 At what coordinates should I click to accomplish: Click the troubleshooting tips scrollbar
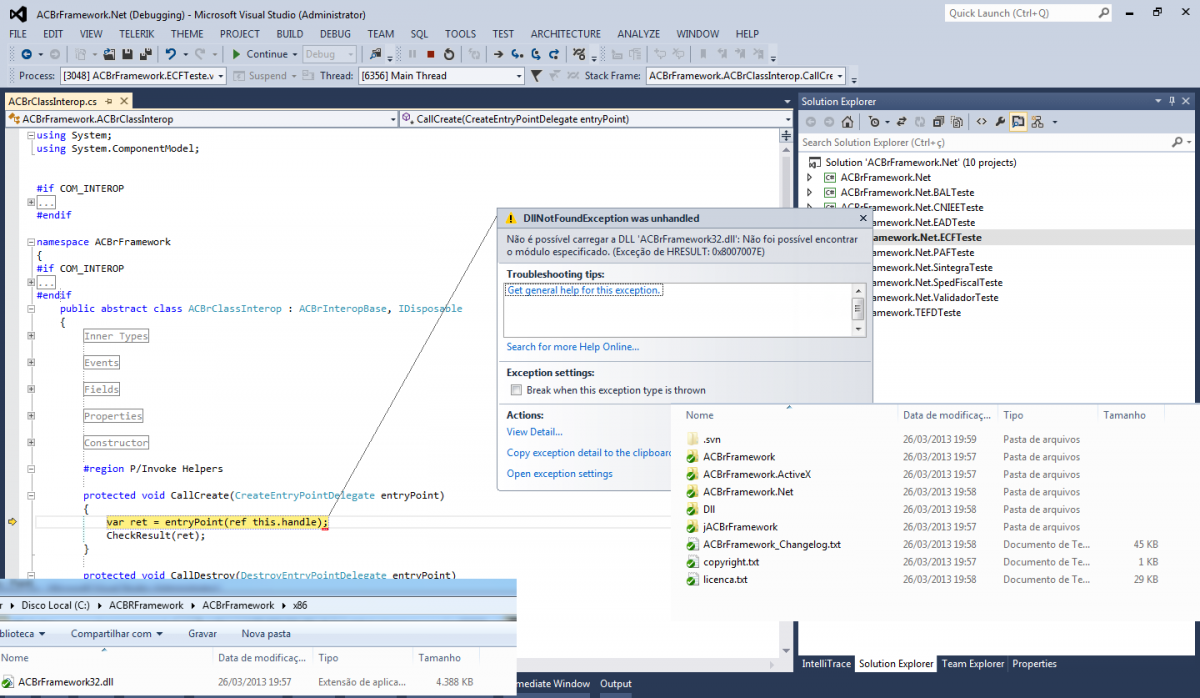point(857,308)
